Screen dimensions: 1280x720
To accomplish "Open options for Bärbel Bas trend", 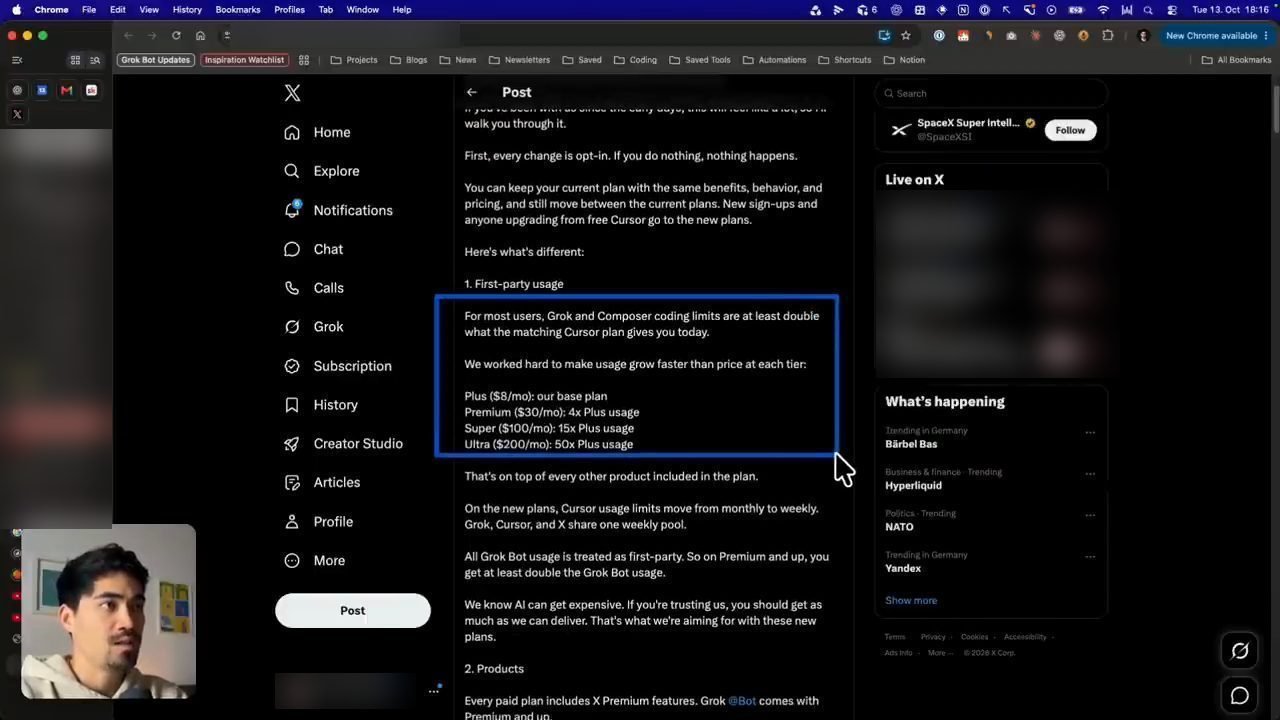I will [x=1090, y=433].
